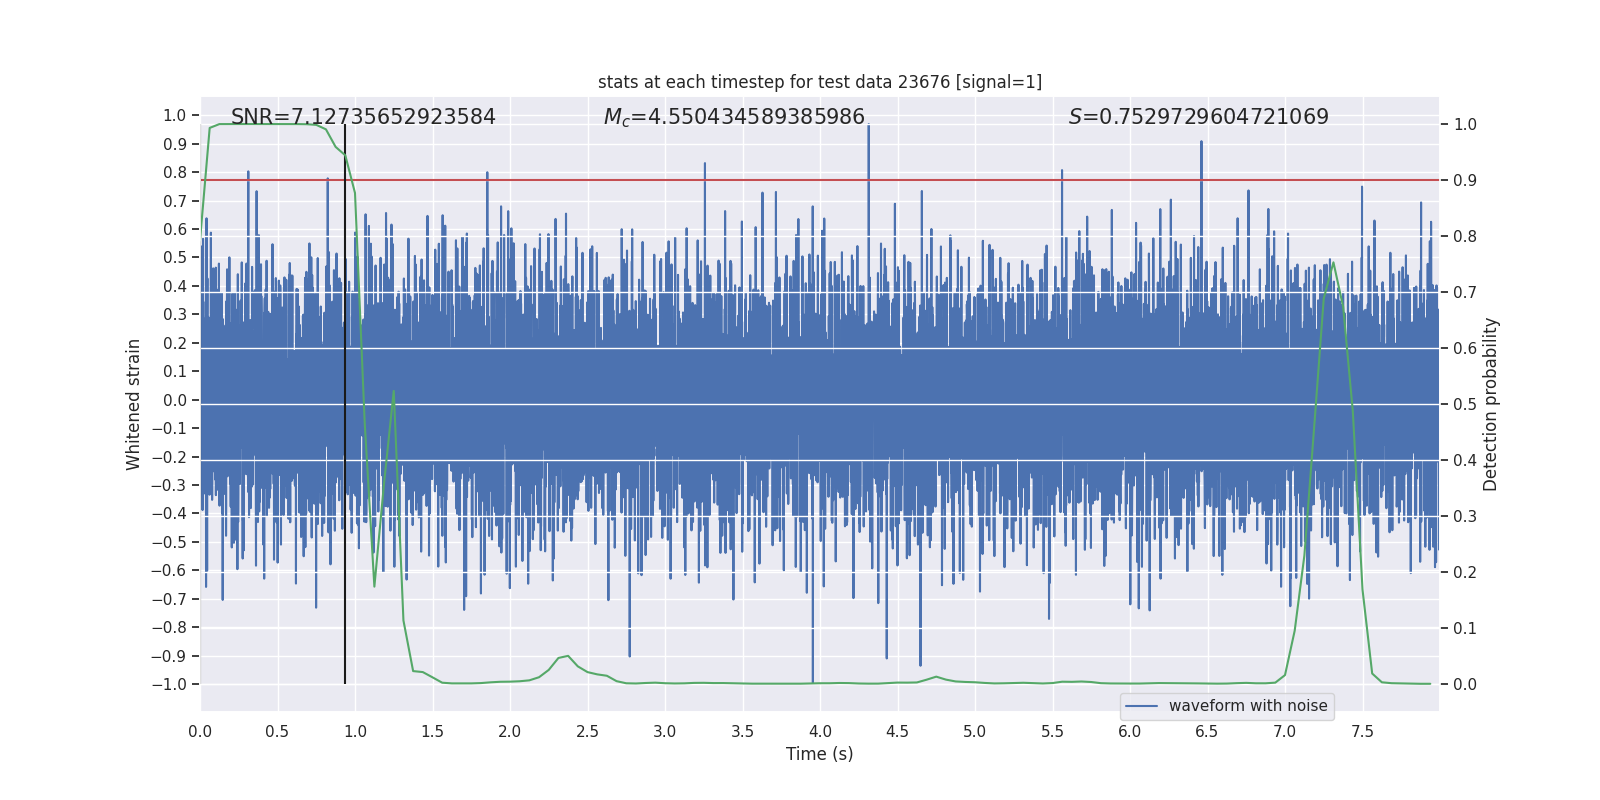The width and height of the screenshot is (1600, 800).
Task: Click the 1.0 tick on Whitened strain axis
Action: click(x=175, y=116)
